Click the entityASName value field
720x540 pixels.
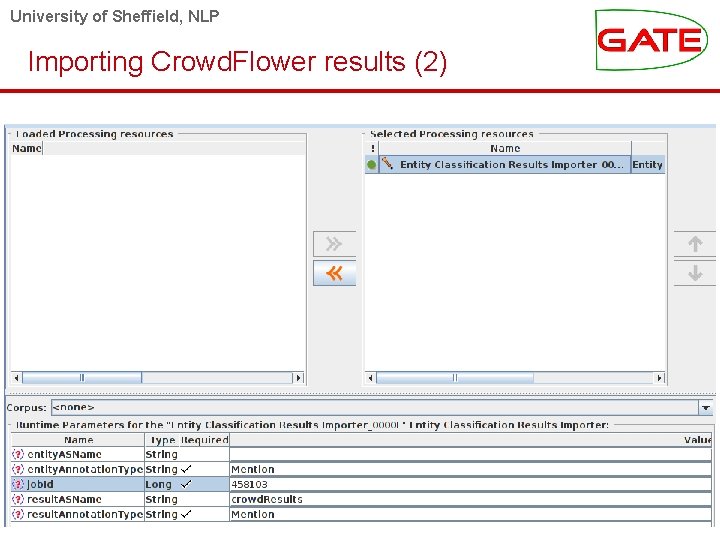(x=470, y=454)
